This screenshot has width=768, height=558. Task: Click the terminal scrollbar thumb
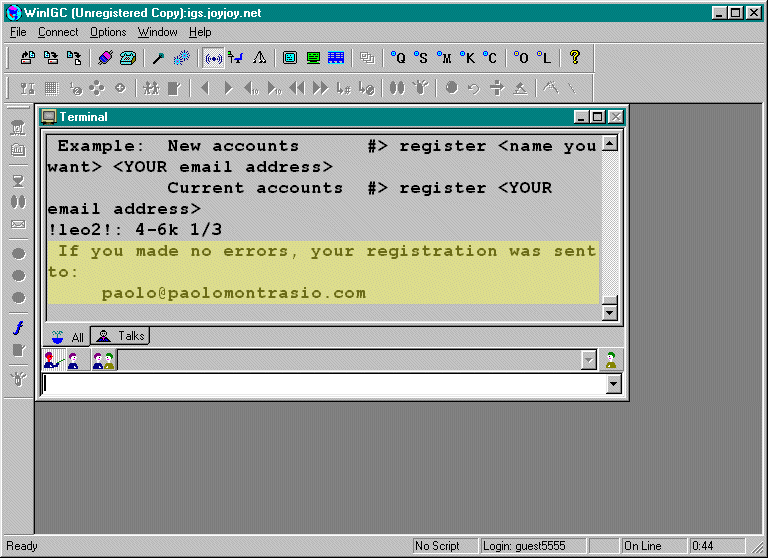pyautogui.click(x=609, y=300)
